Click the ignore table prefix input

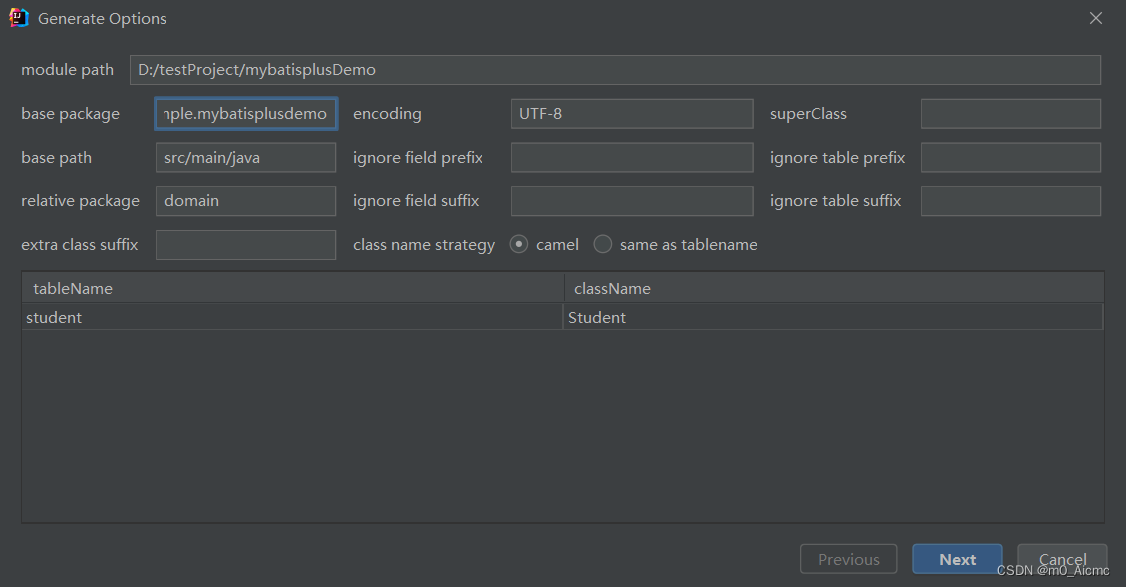point(1010,157)
